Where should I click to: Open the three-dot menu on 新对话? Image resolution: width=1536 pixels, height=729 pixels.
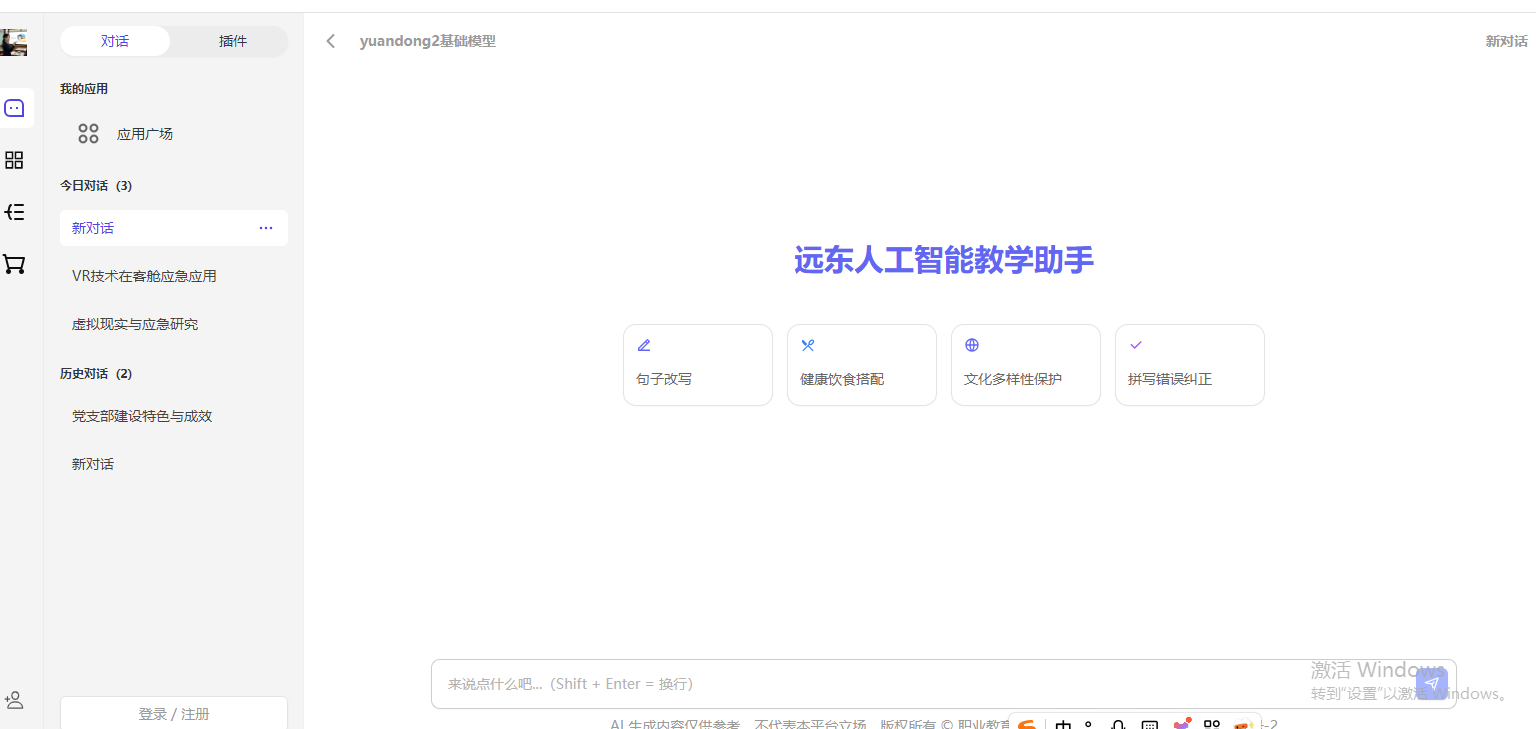click(x=266, y=228)
